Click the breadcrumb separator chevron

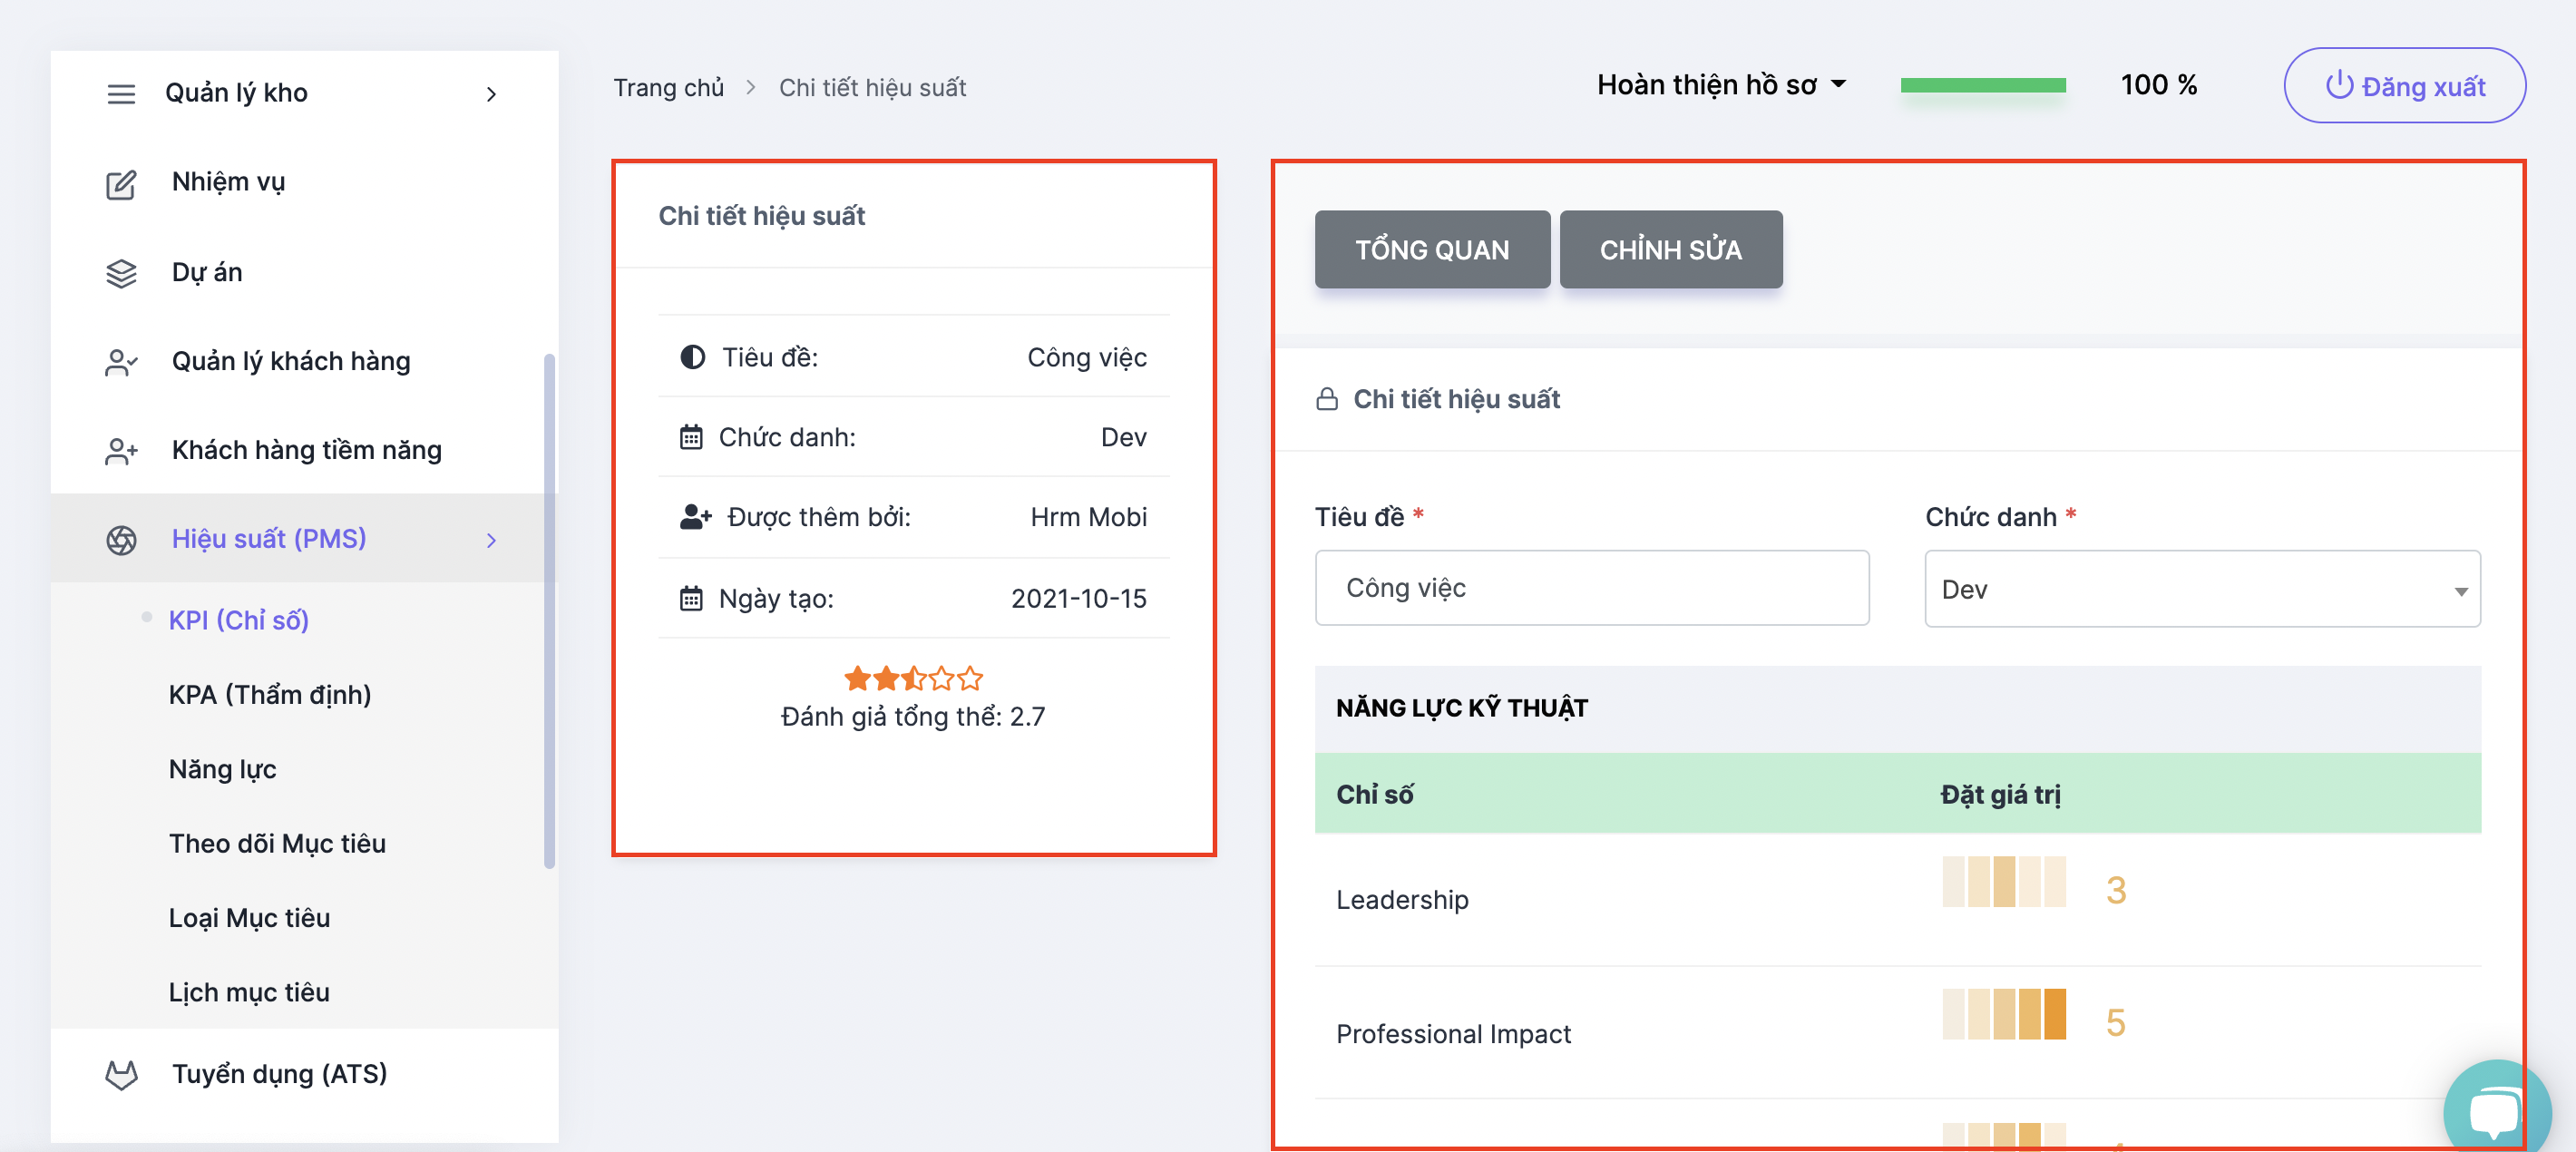751,88
